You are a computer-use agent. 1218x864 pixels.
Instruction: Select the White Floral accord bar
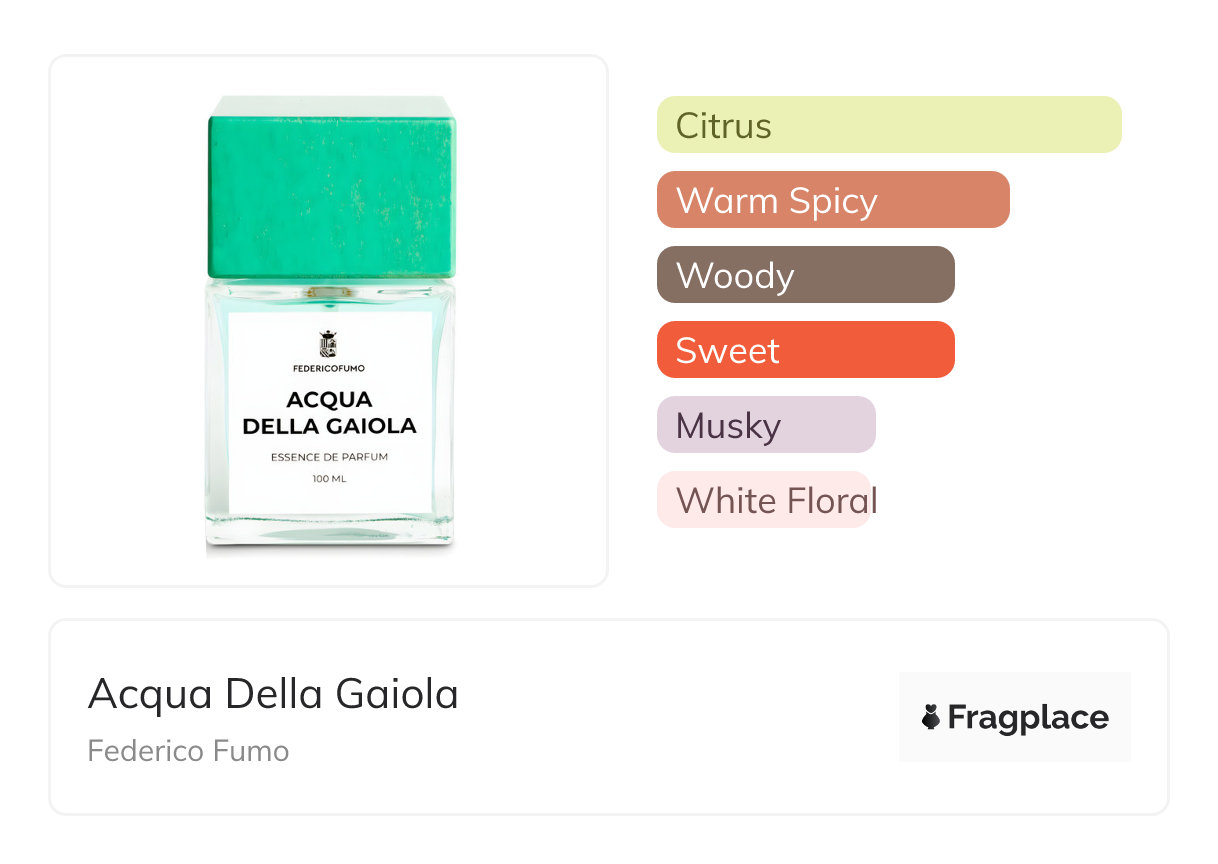click(x=763, y=500)
